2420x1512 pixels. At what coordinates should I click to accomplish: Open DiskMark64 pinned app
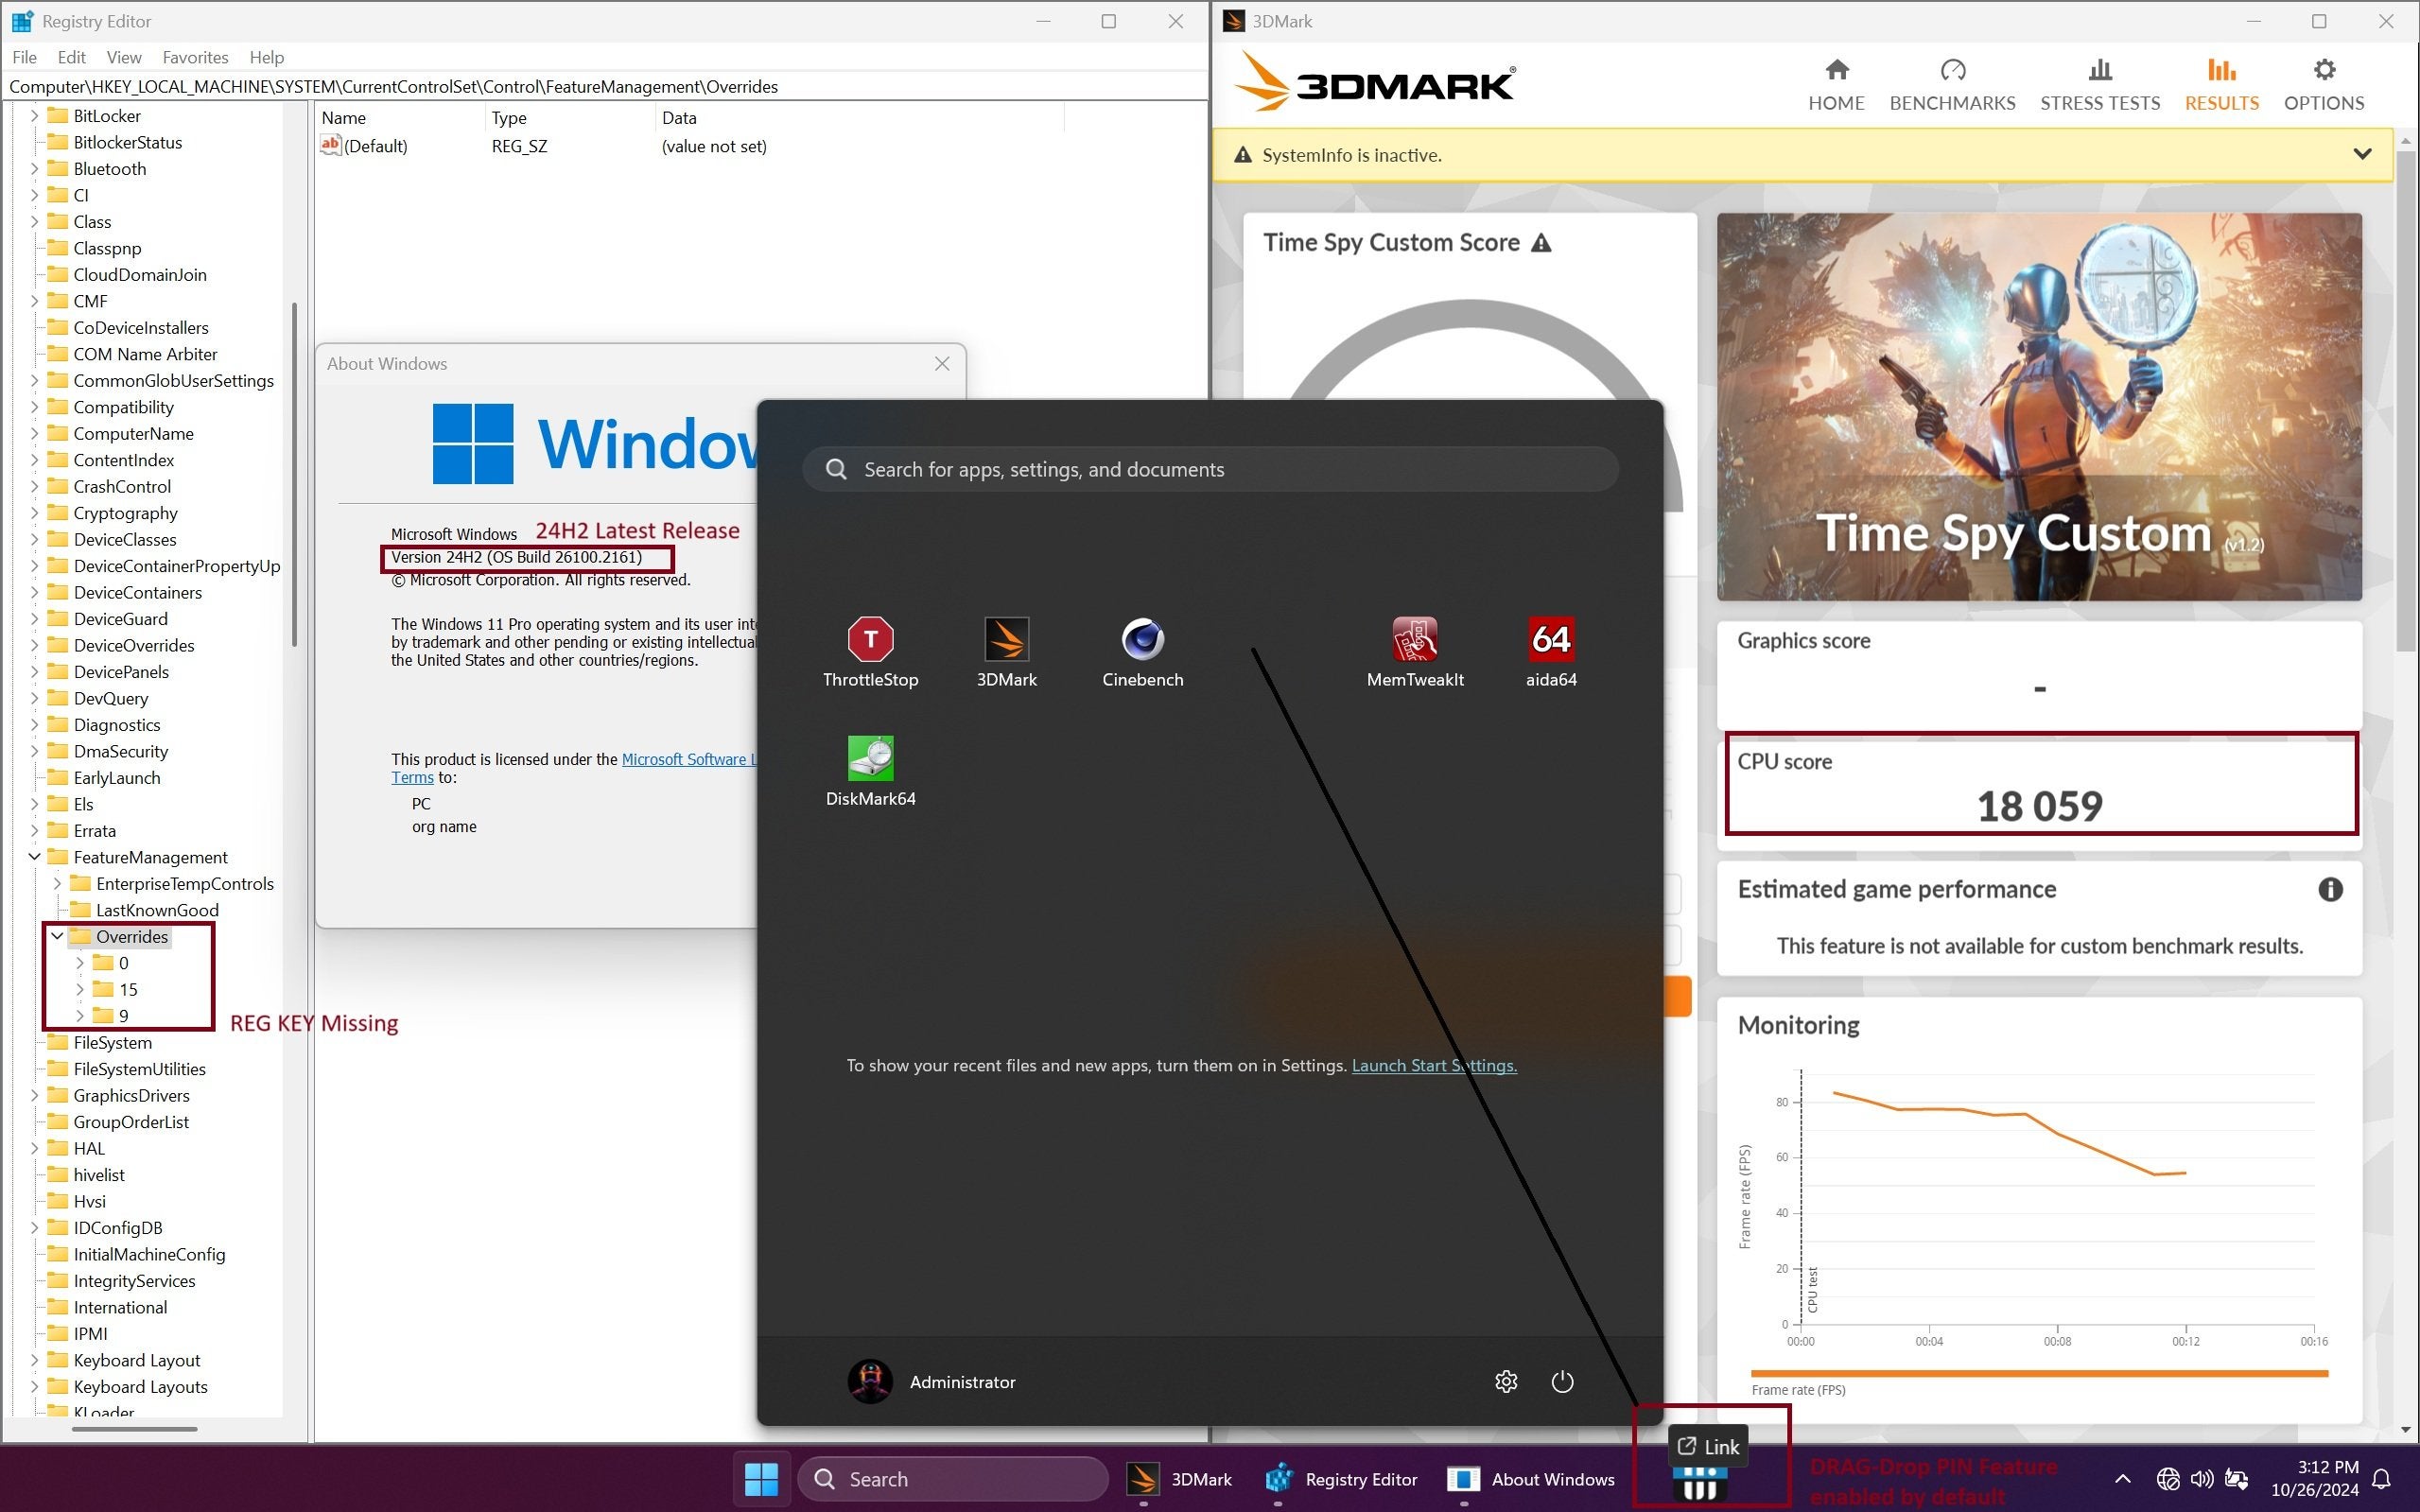point(870,759)
